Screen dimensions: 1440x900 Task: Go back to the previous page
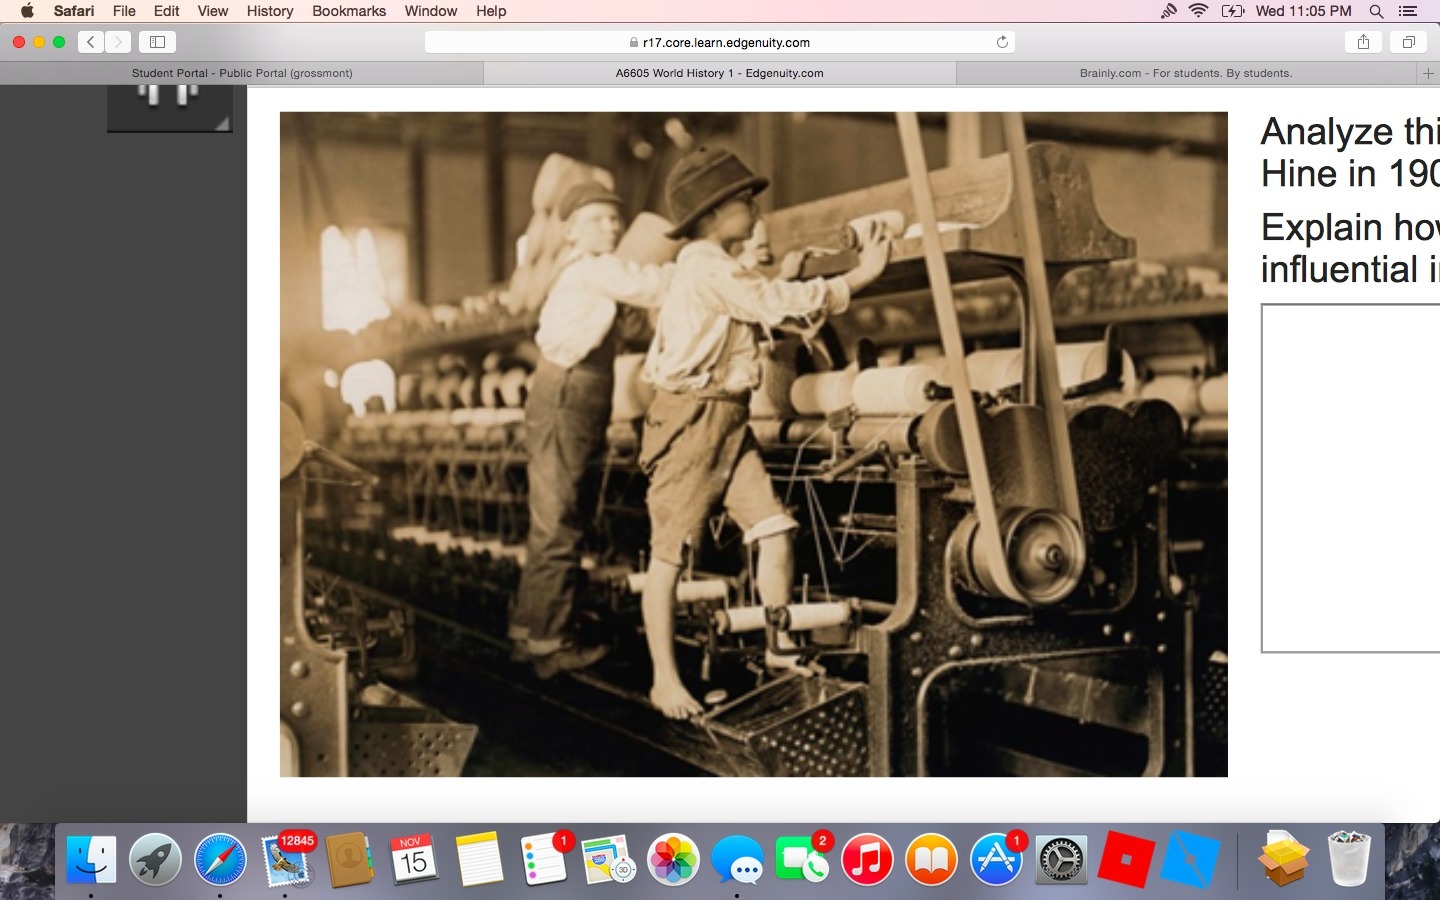91,42
